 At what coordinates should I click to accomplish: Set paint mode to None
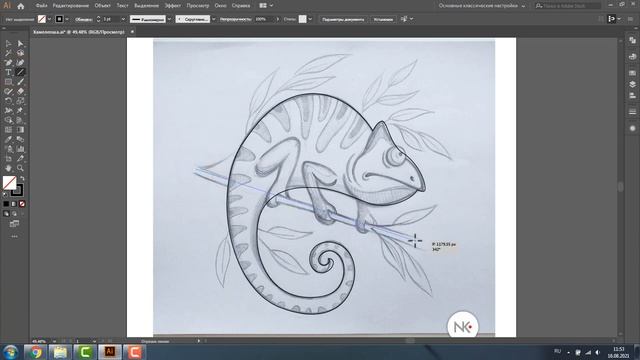click(x=22, y=204)
